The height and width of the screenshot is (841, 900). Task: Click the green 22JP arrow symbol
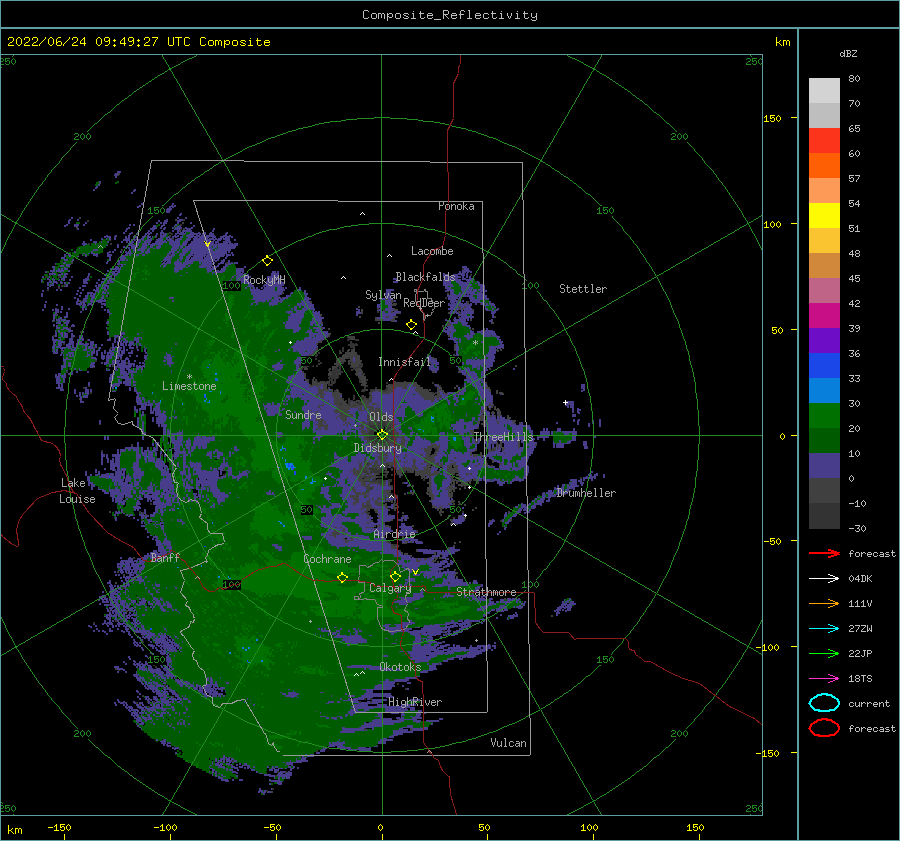824,653
